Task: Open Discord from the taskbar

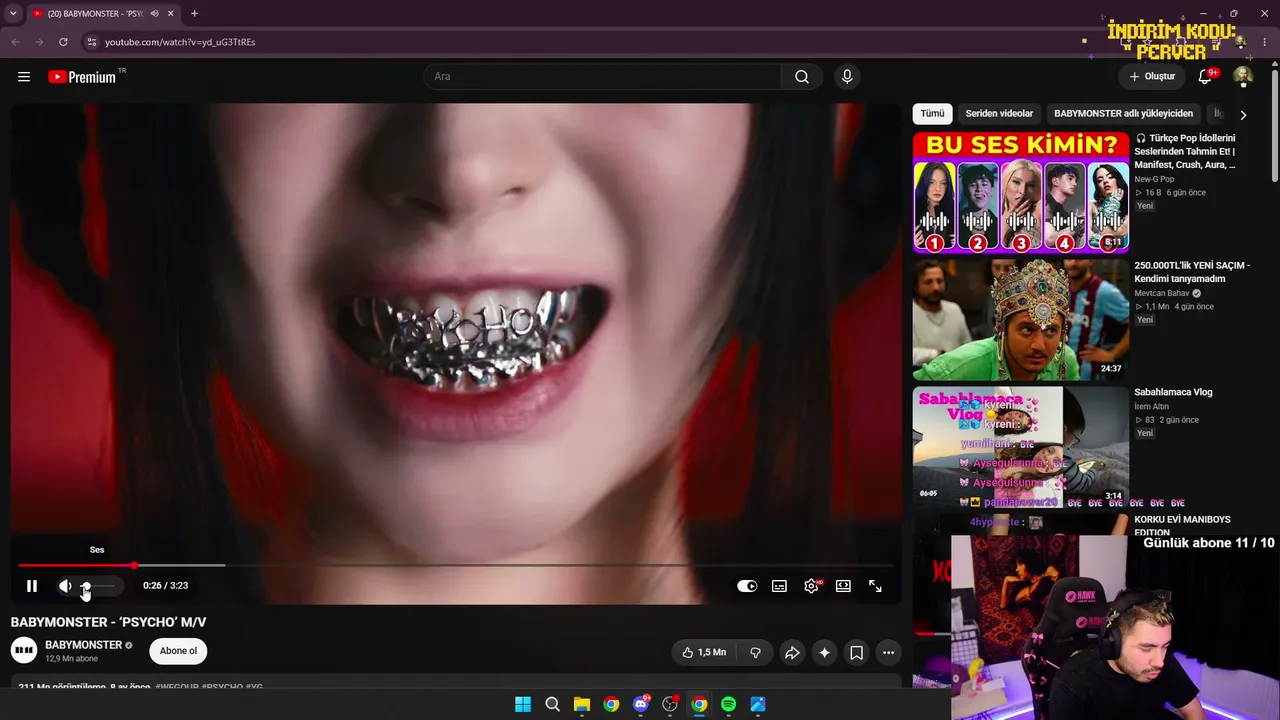Action: [641, 705]
